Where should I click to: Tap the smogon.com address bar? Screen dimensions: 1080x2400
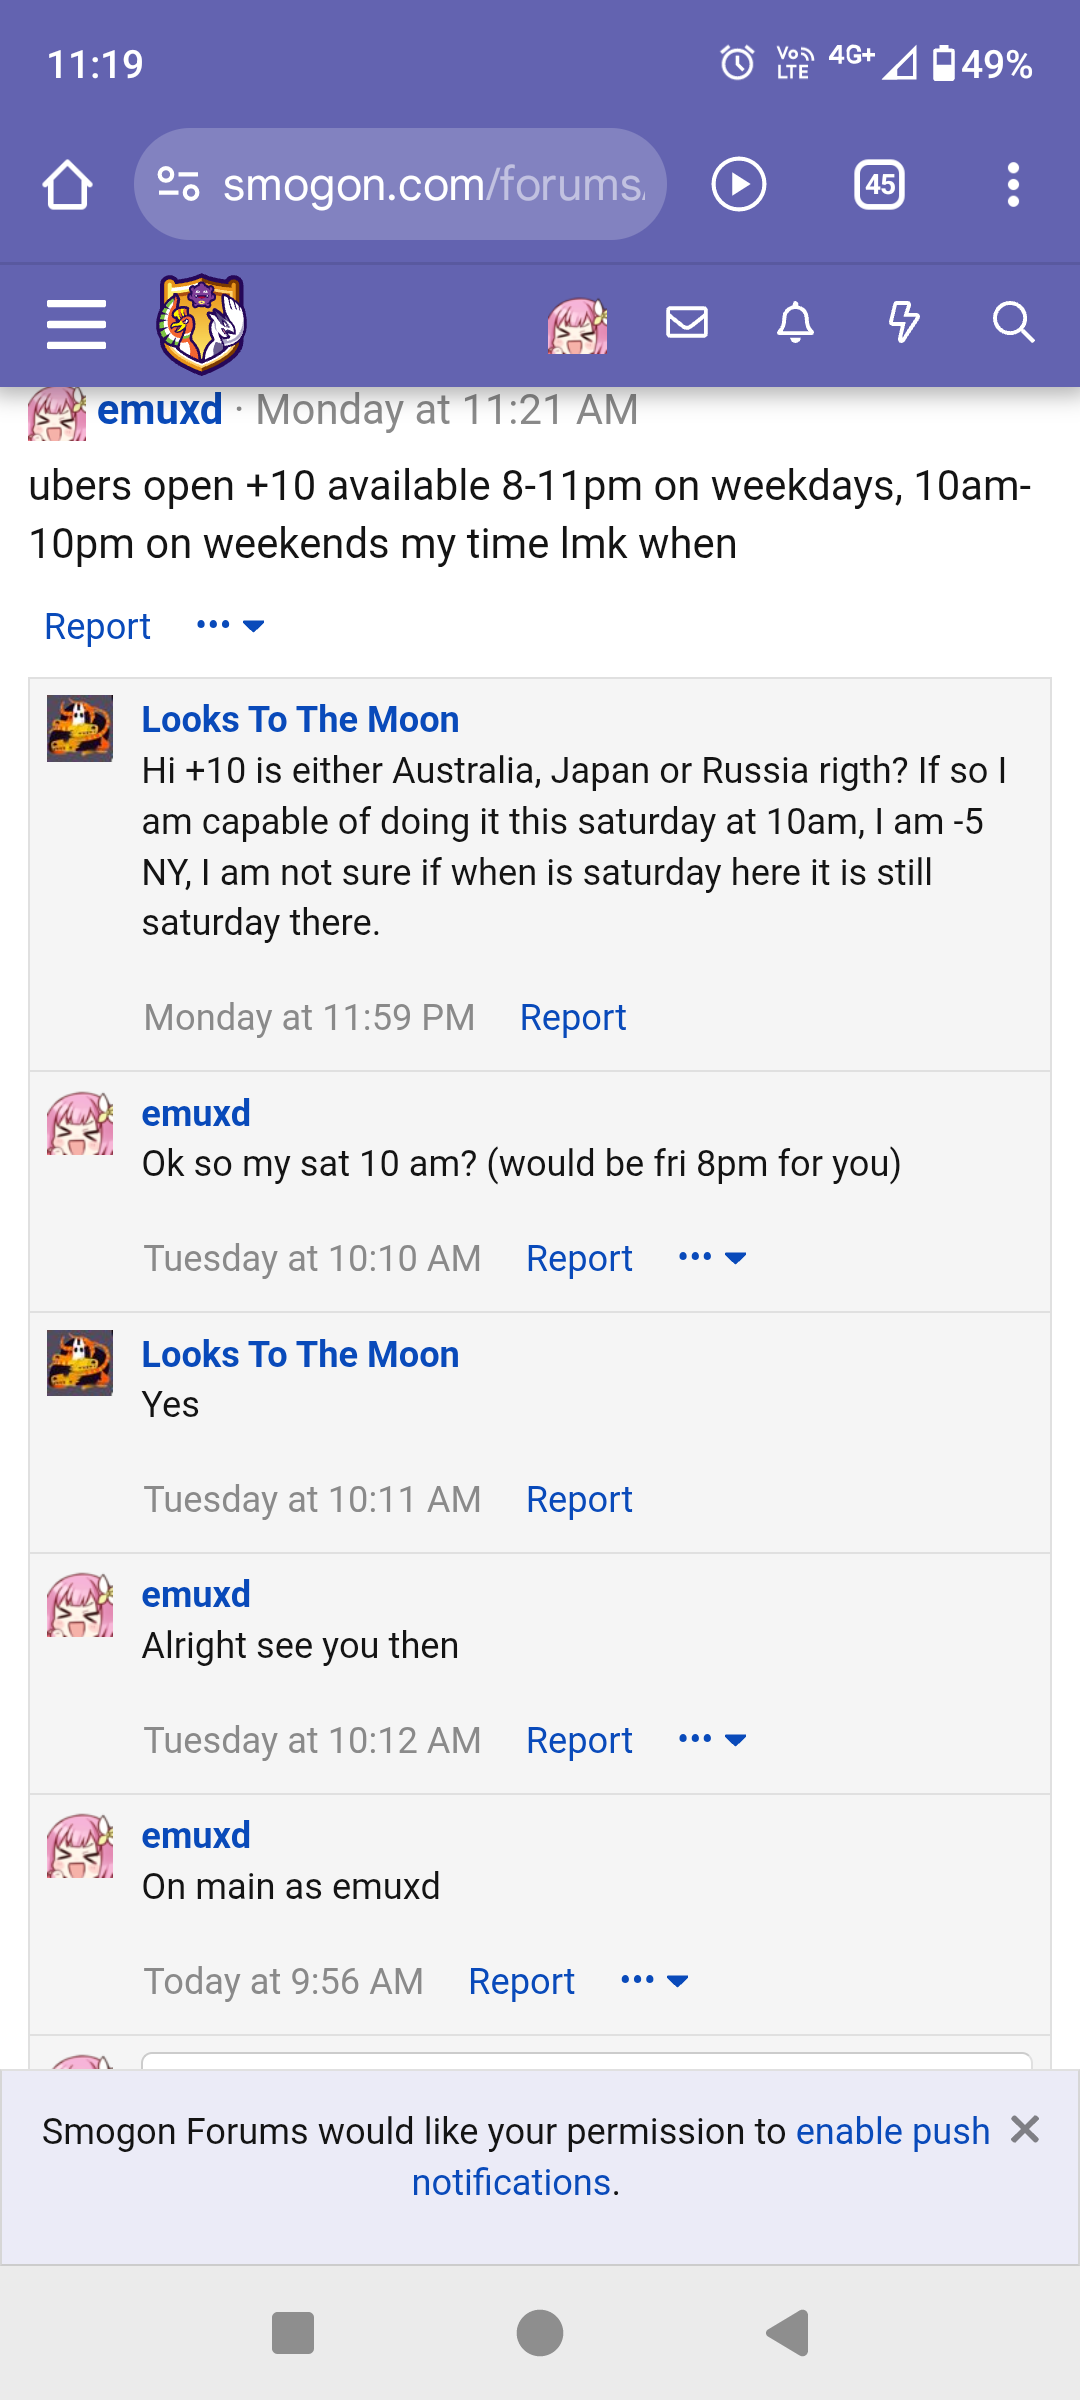click(400, 184)
